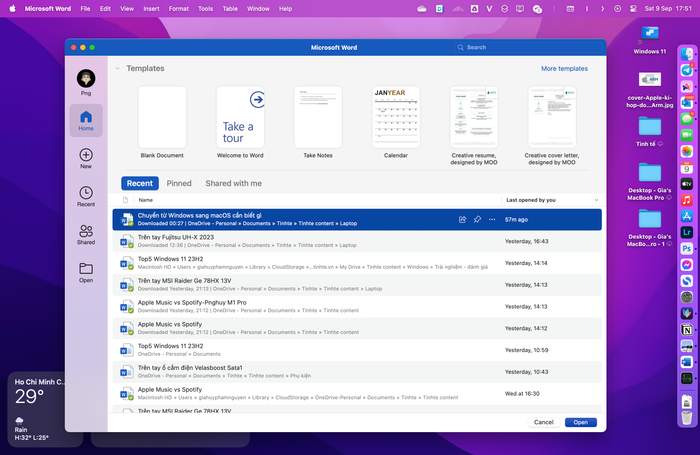Open Finder from the Dock

point(687,54)
